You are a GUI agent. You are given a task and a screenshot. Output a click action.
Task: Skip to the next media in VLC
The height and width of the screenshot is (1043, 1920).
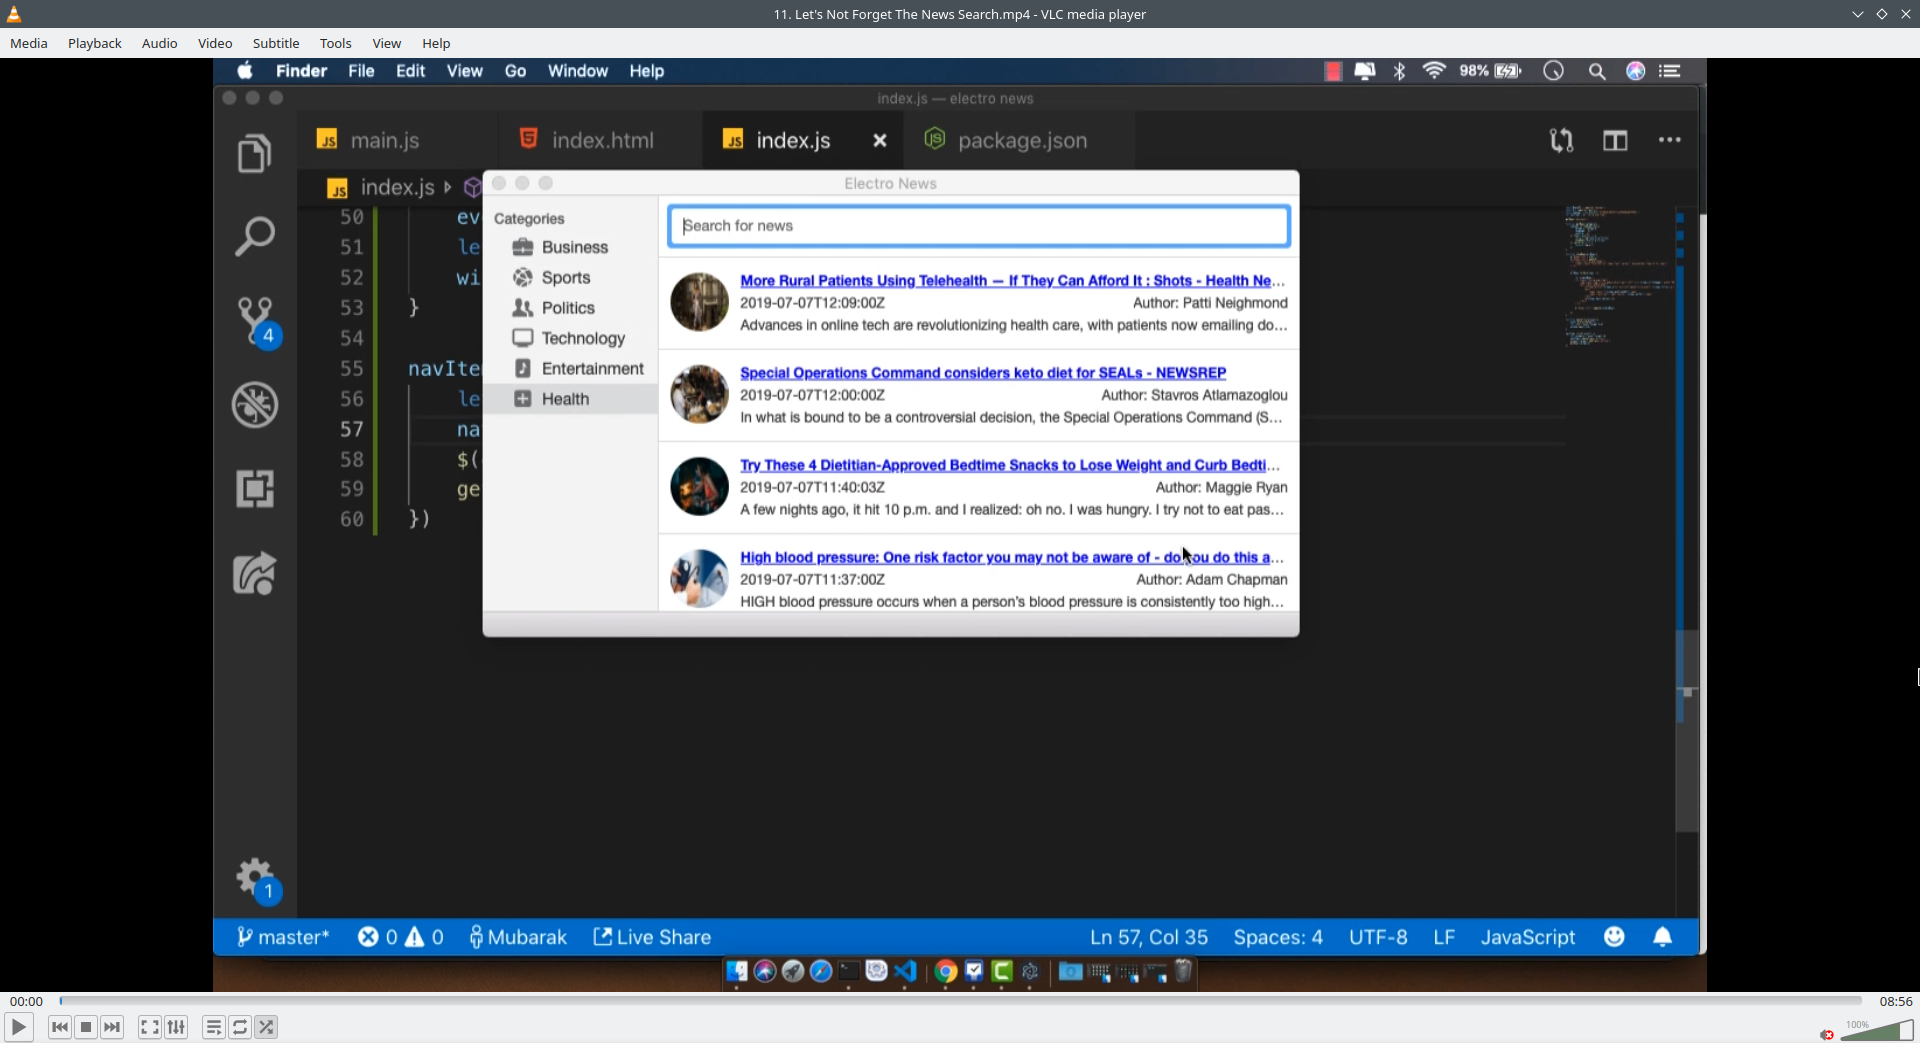[112, 1027]
